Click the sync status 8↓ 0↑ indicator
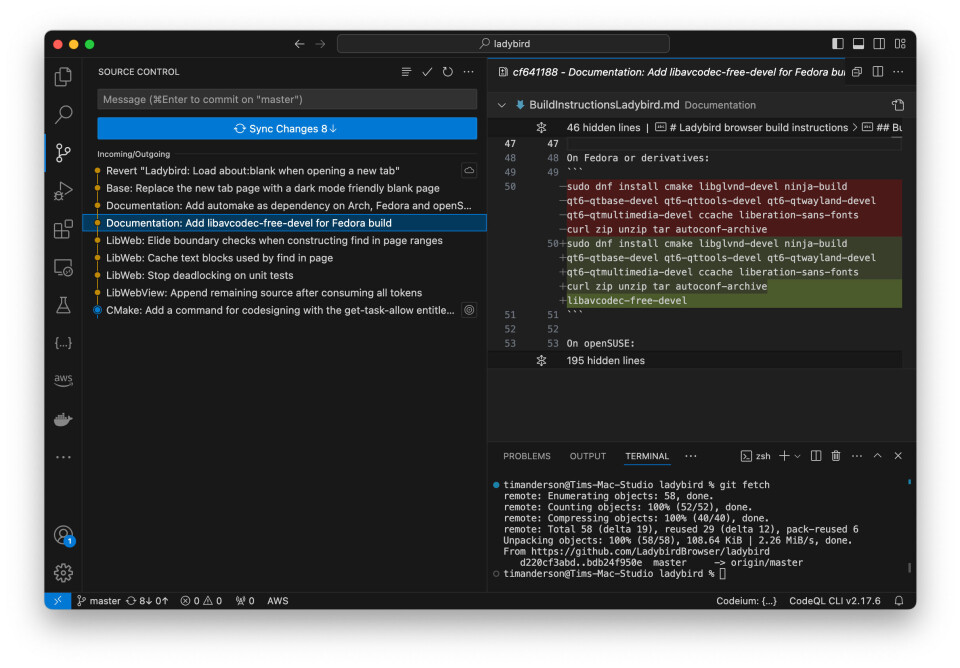 147,601
